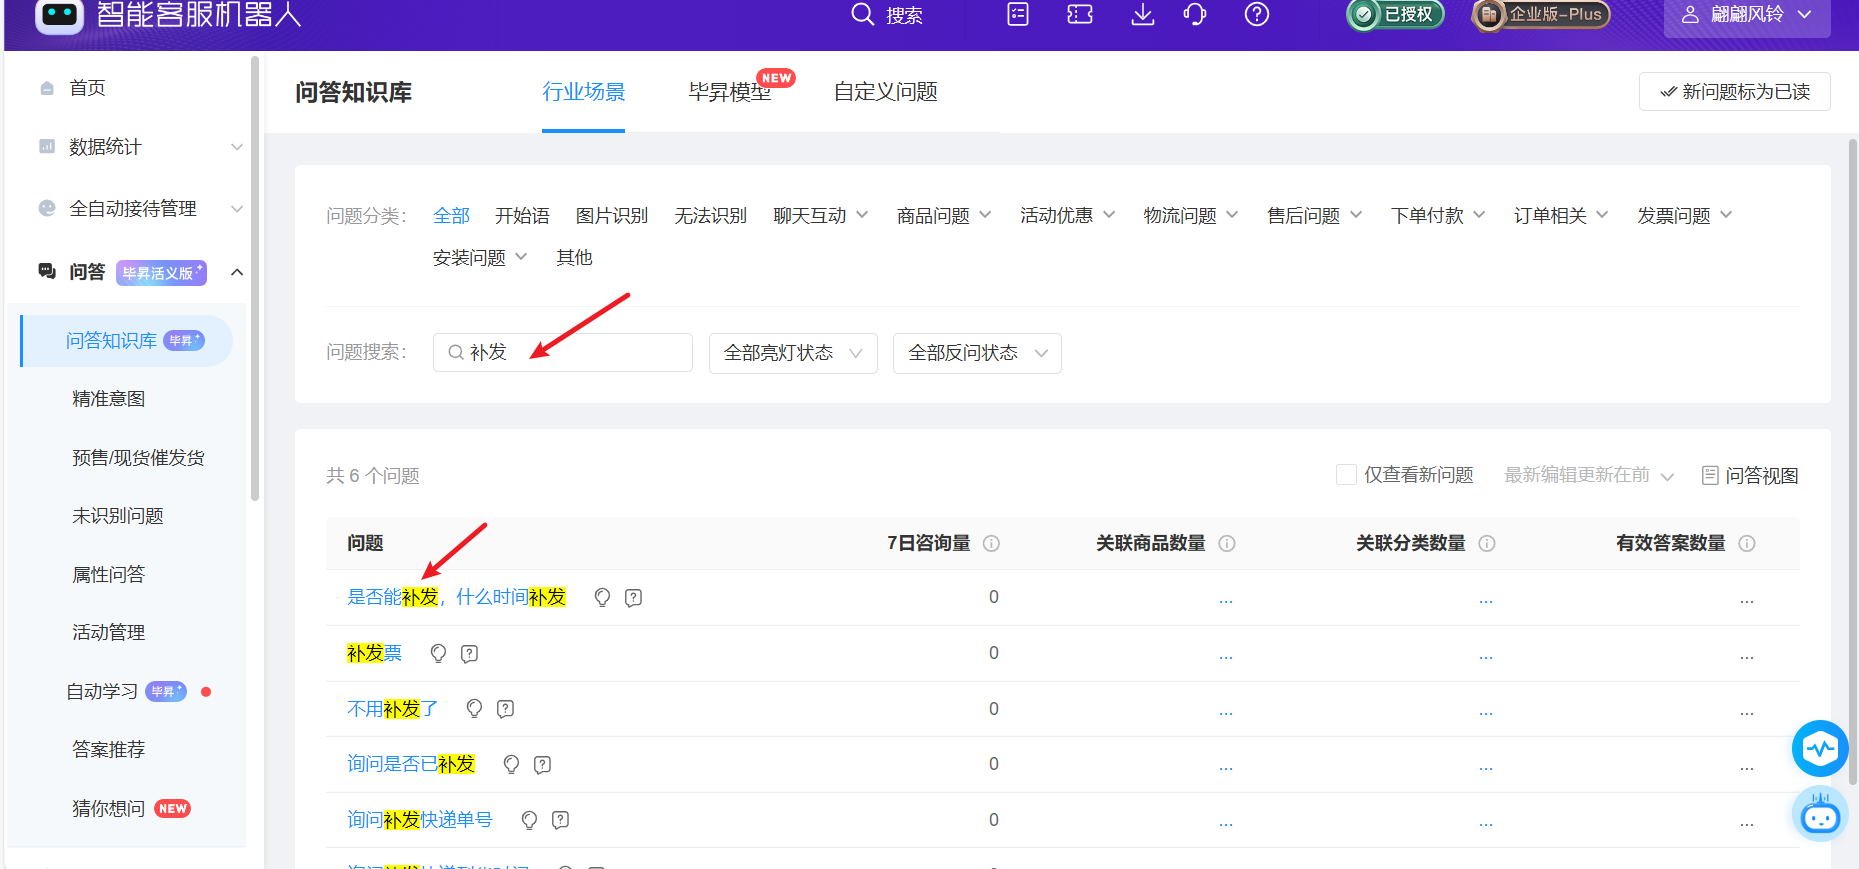Open the 全部反问状态 dropdown
Screen dimensions: 1859x869
977,353
